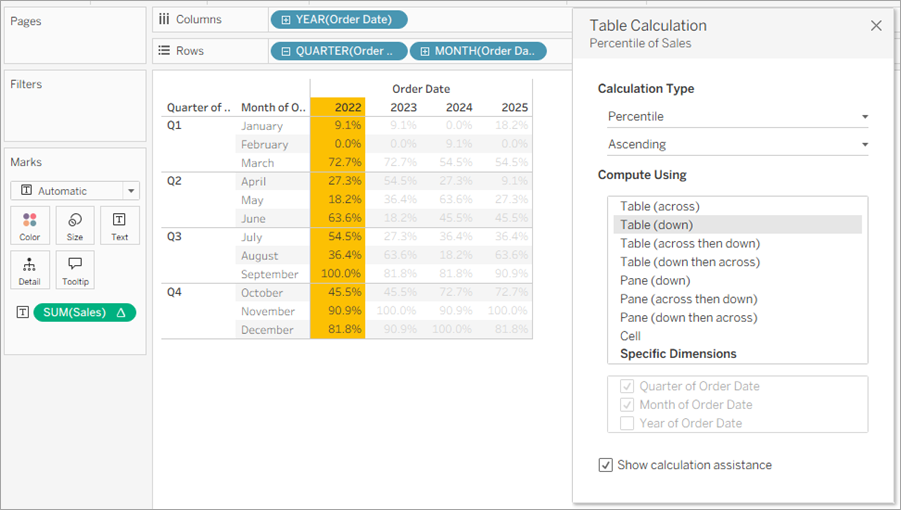Collapse the QUARTER(Order Date) pill minus icon
901x510 pixels.
(x=286, y=52)
